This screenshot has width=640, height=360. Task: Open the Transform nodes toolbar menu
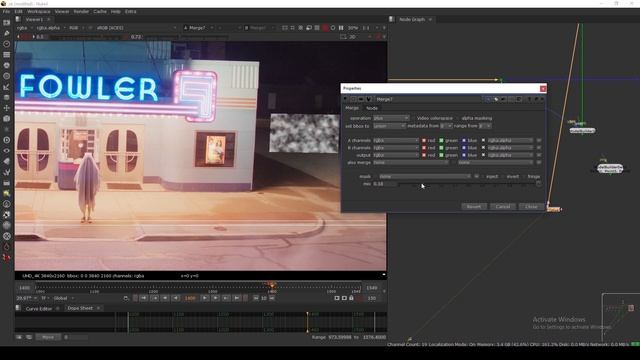point(7,108)
